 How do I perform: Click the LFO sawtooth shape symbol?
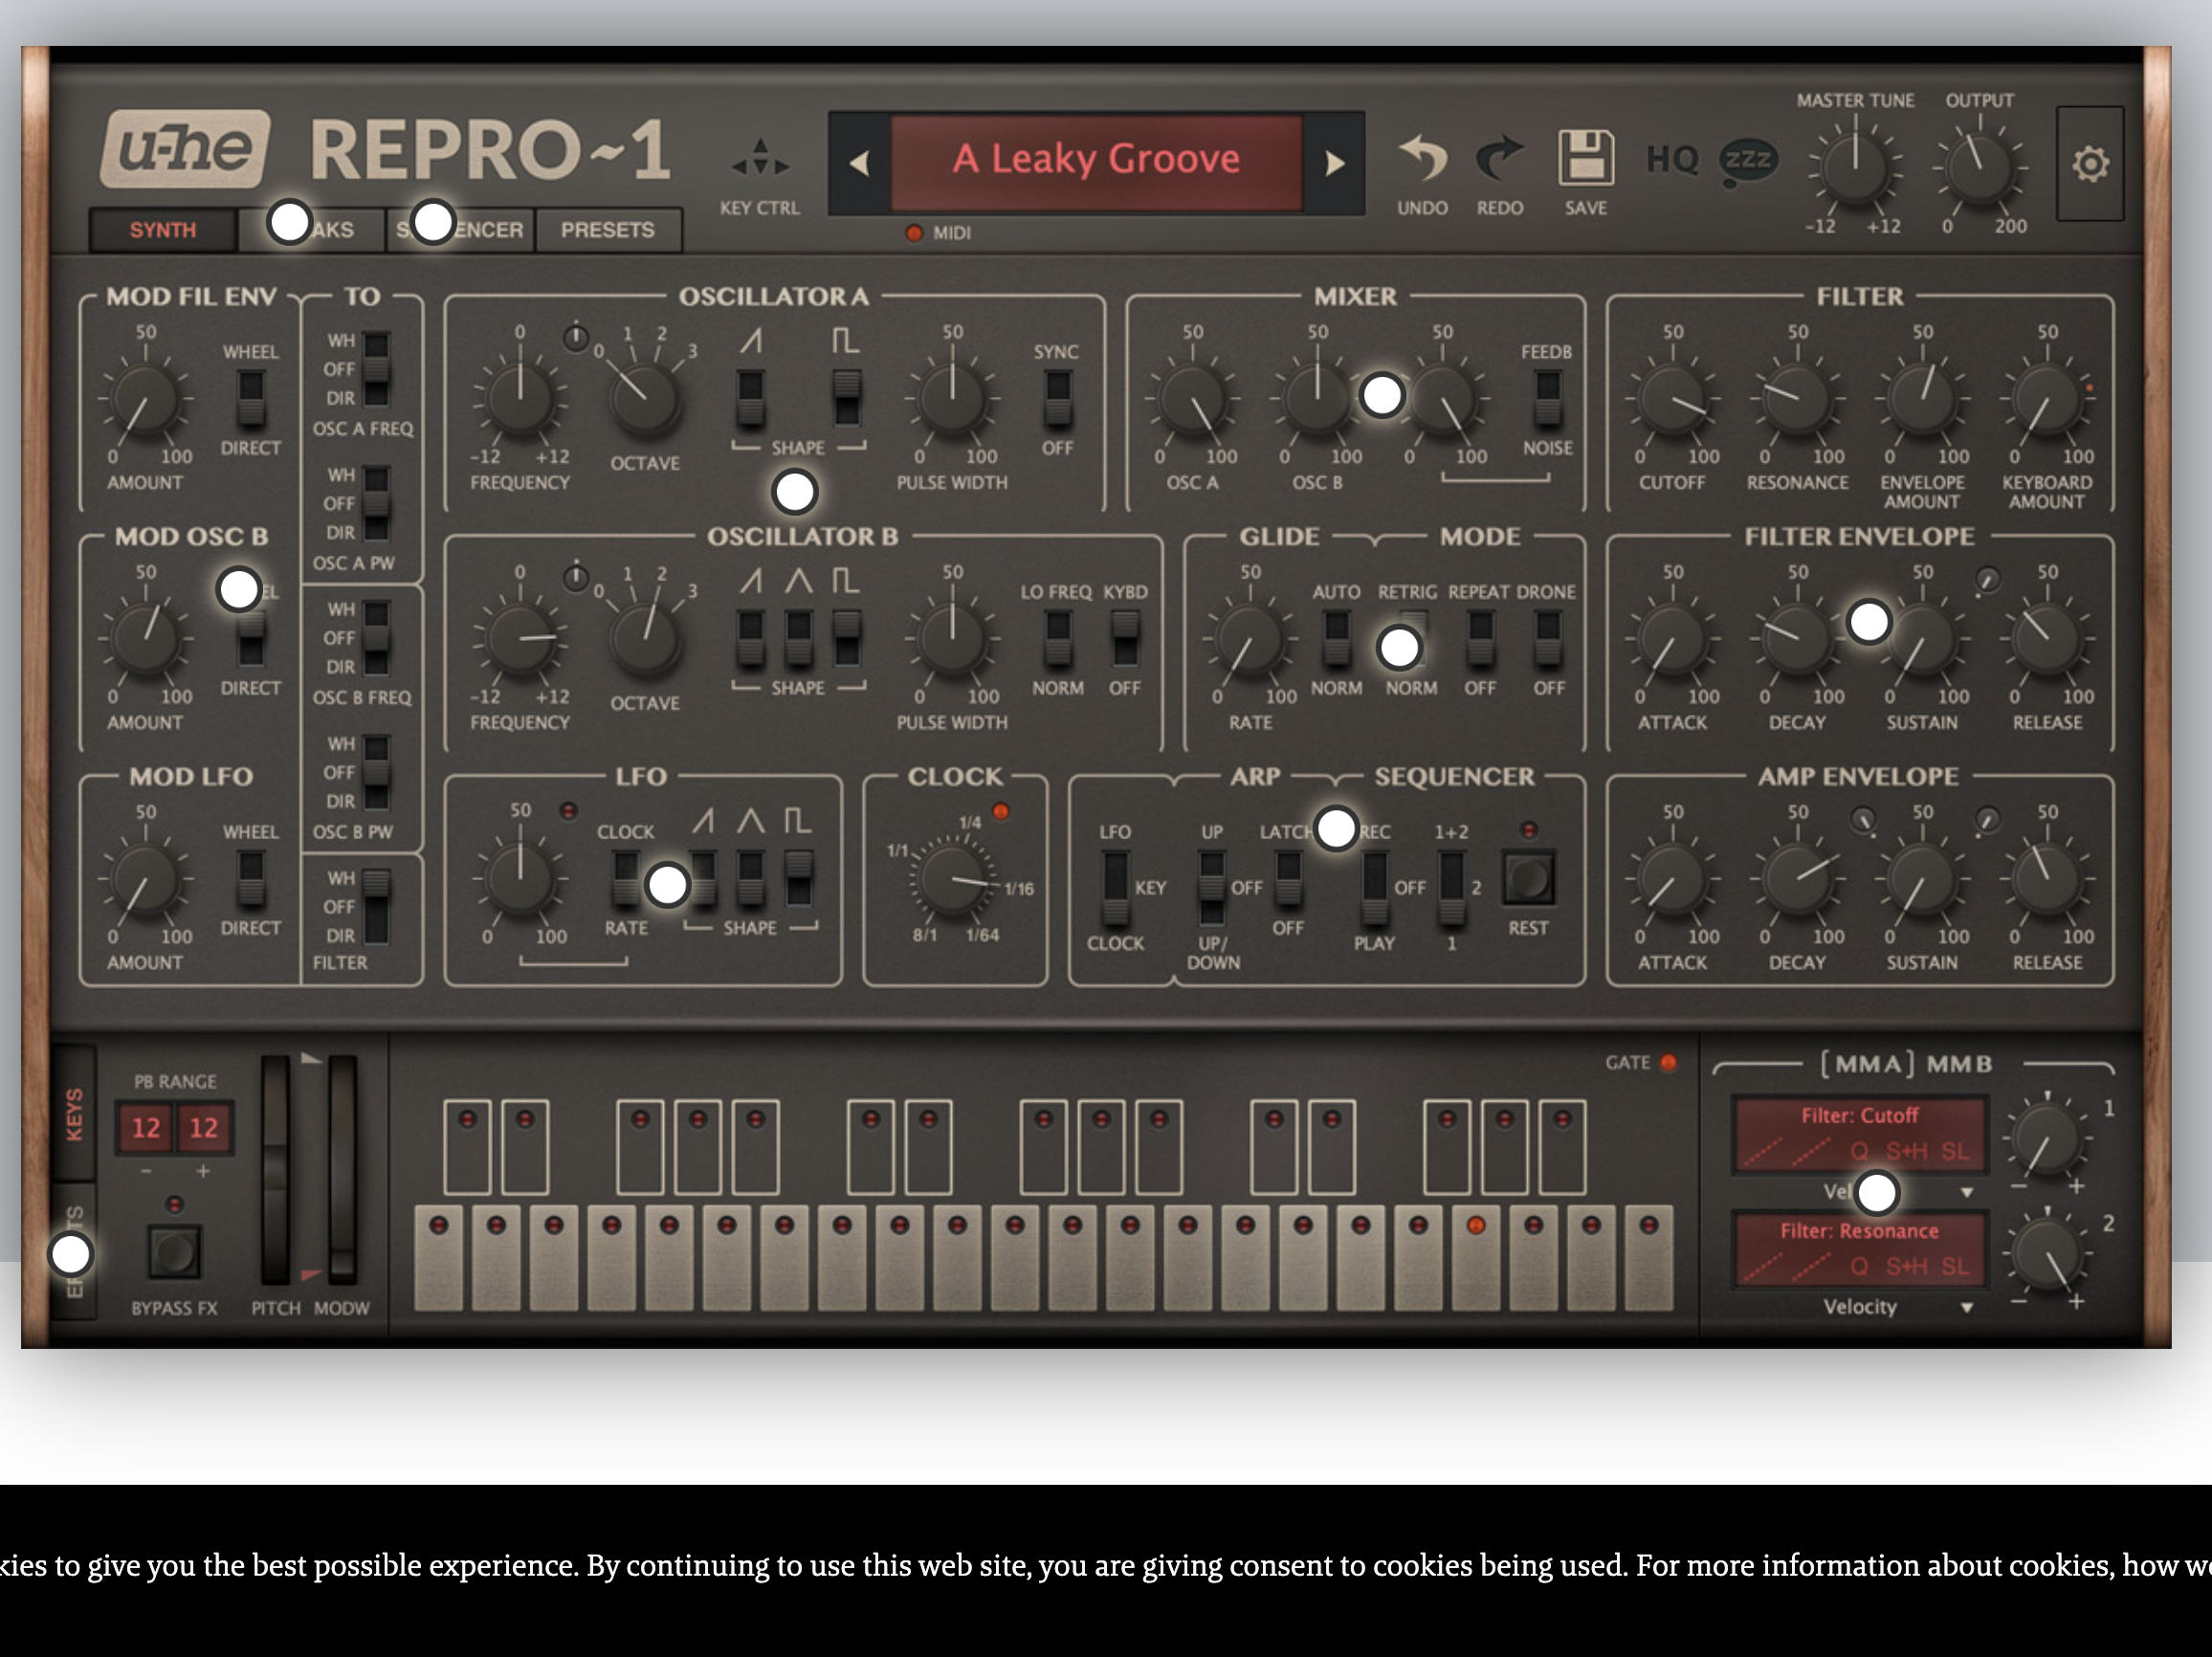(703, 821)
